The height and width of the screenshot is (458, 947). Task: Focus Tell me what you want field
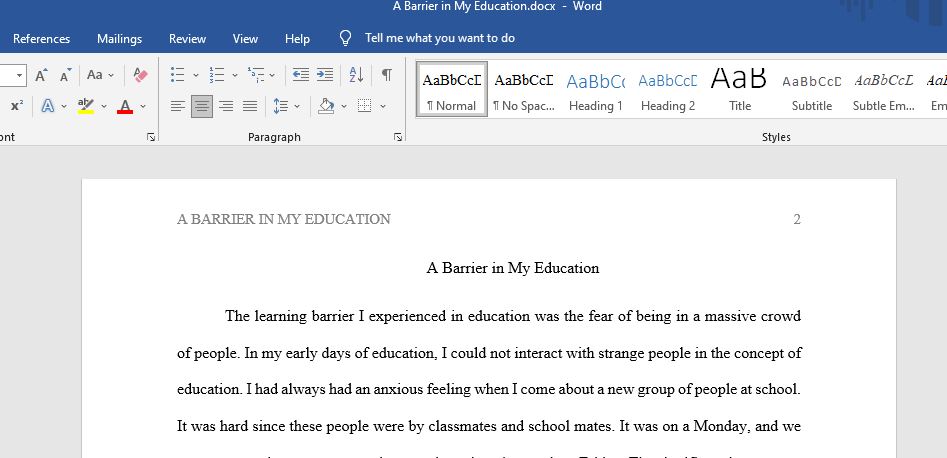[x=440, y=38]
